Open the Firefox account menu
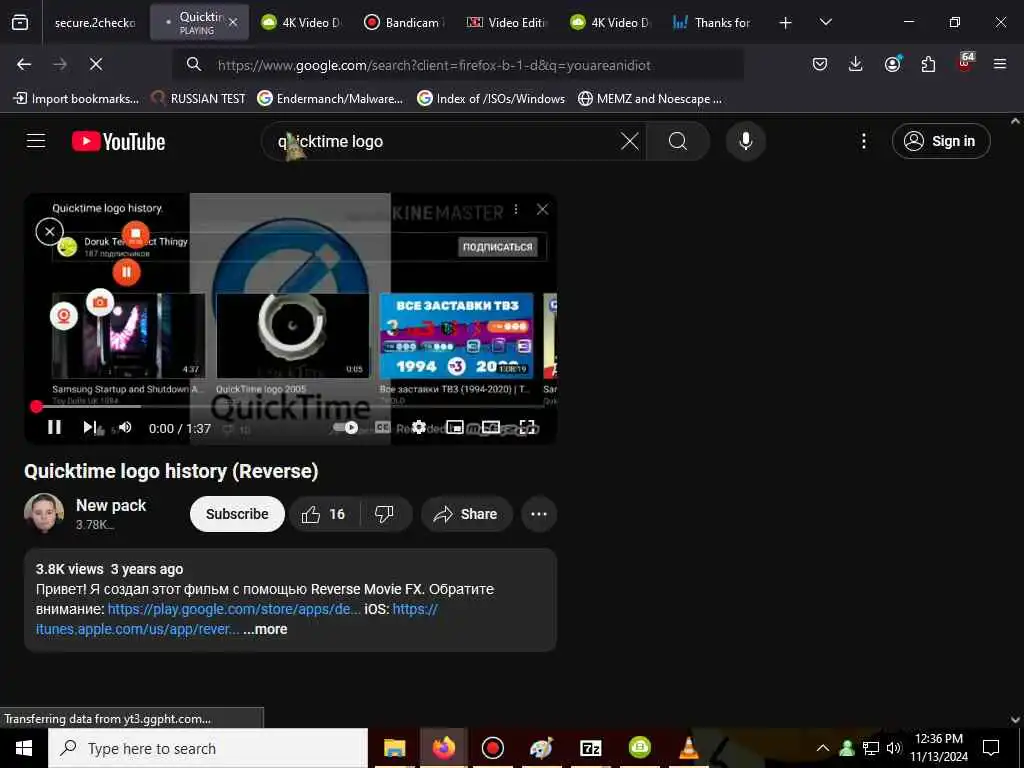 pos(892,64)
